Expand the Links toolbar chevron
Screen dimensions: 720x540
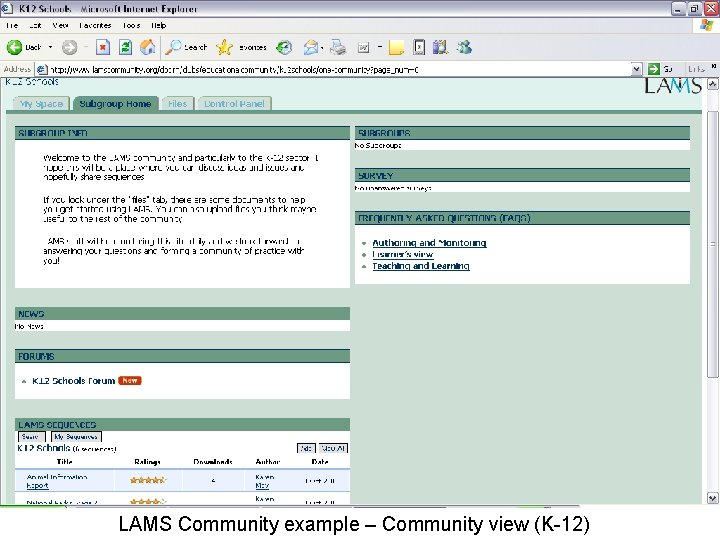pos(714,67)
